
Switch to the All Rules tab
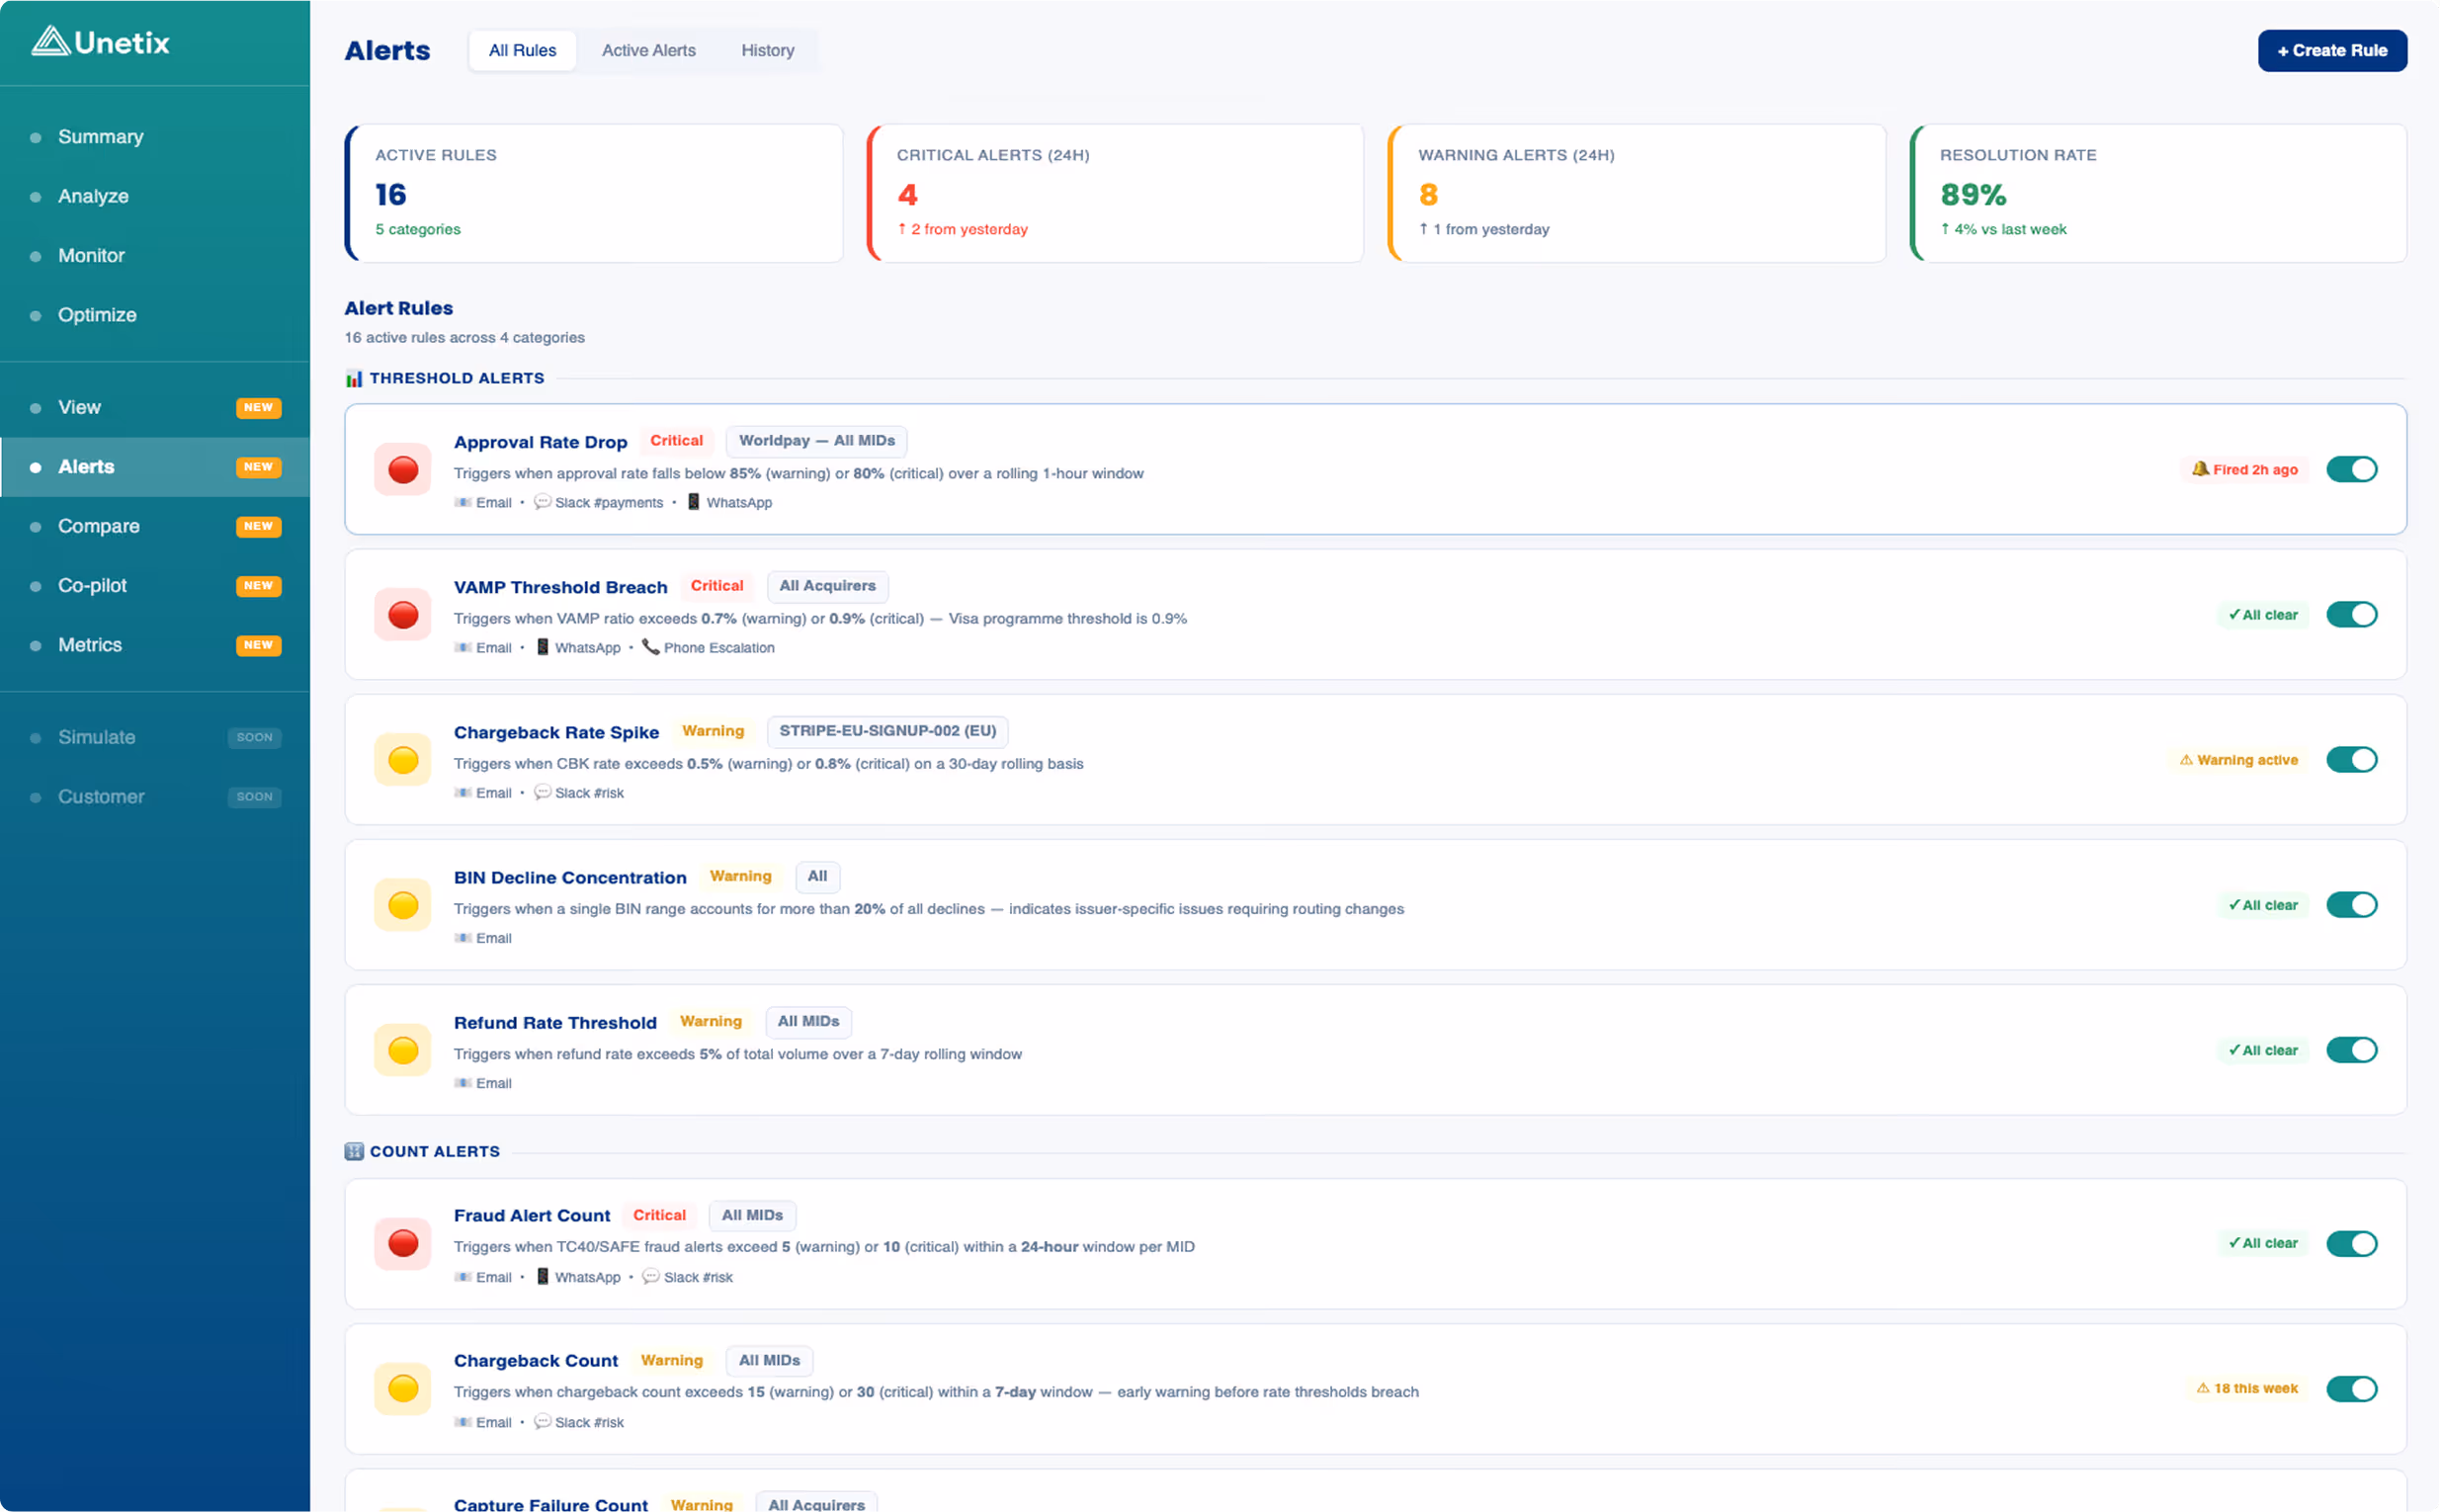(x=522, y=50)
